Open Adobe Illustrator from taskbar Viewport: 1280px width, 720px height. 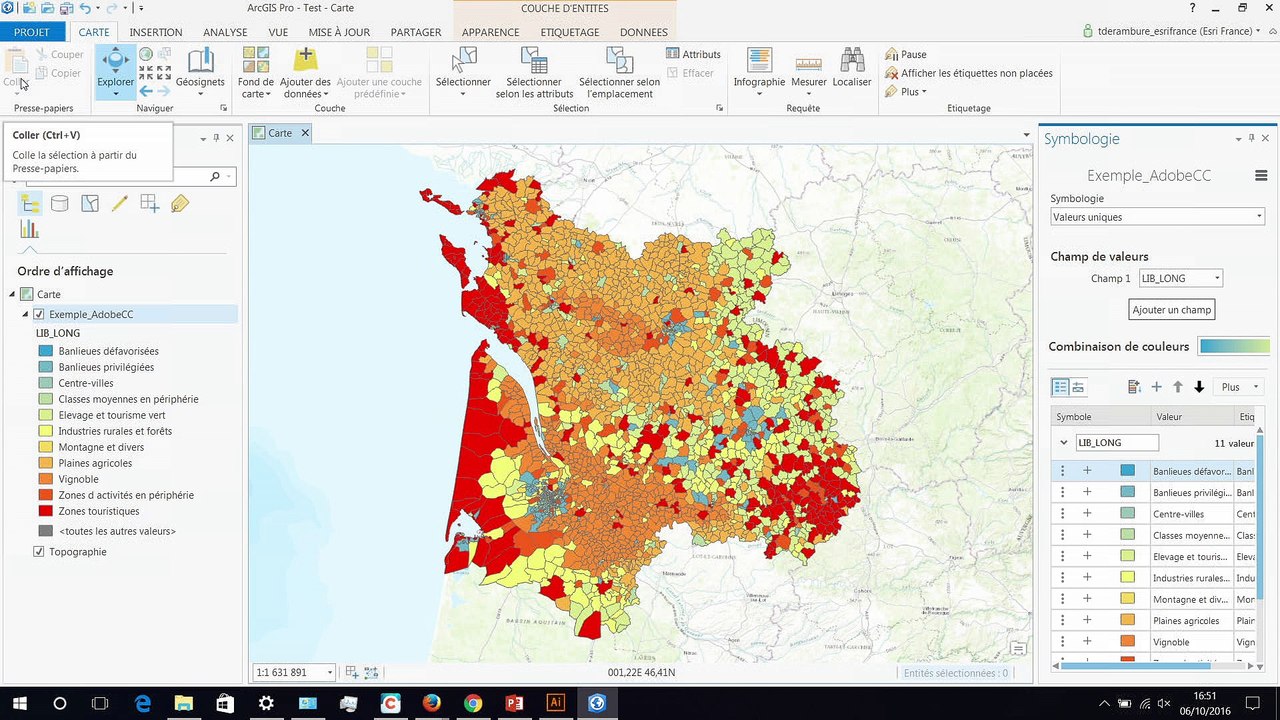pyautogui.click(x=556, y=703)
